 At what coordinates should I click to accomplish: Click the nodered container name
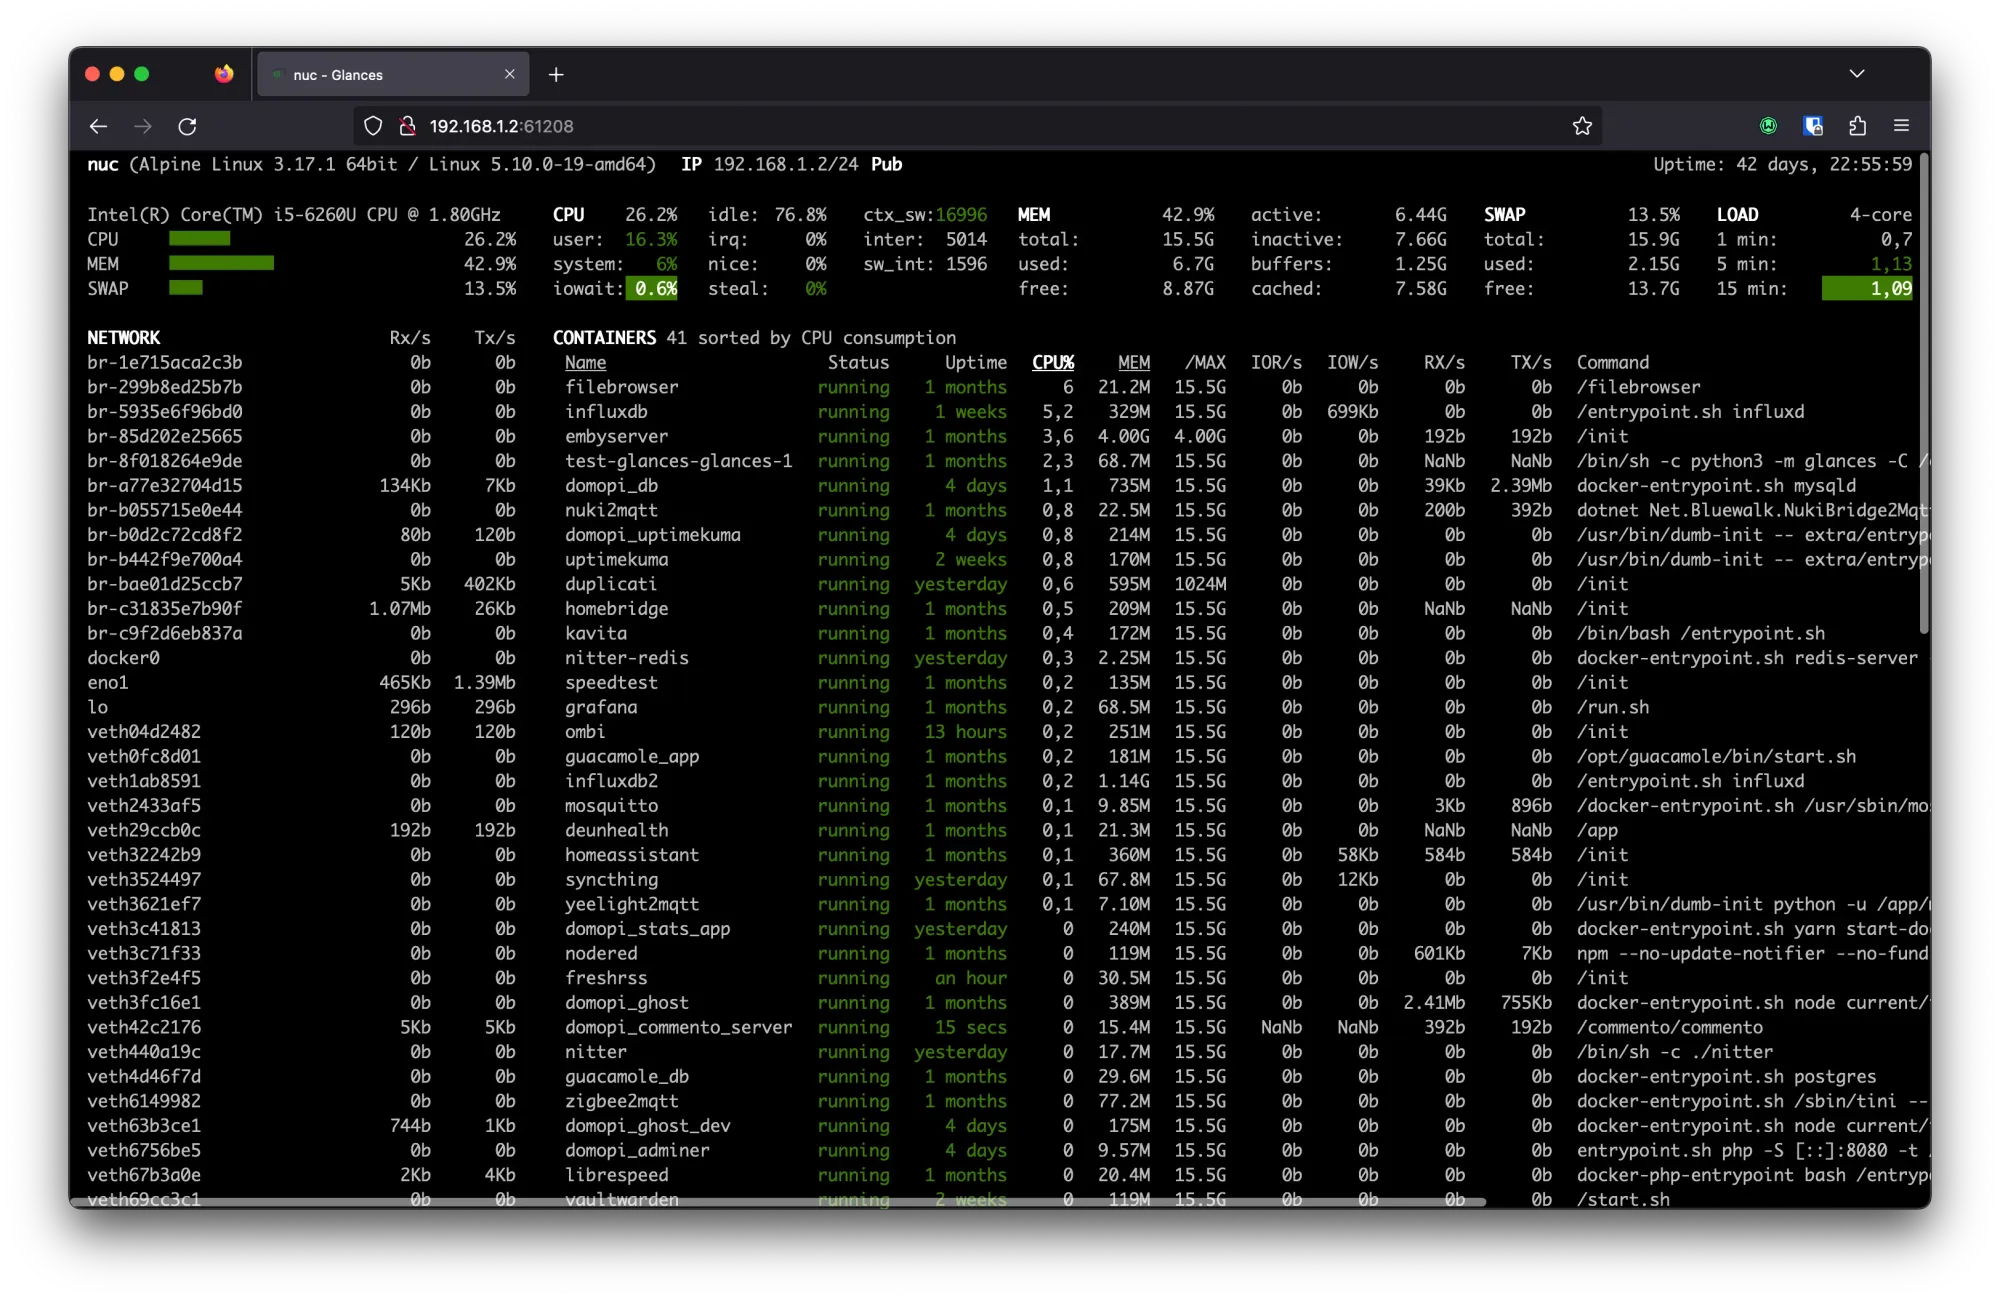[x=601, y=954]
